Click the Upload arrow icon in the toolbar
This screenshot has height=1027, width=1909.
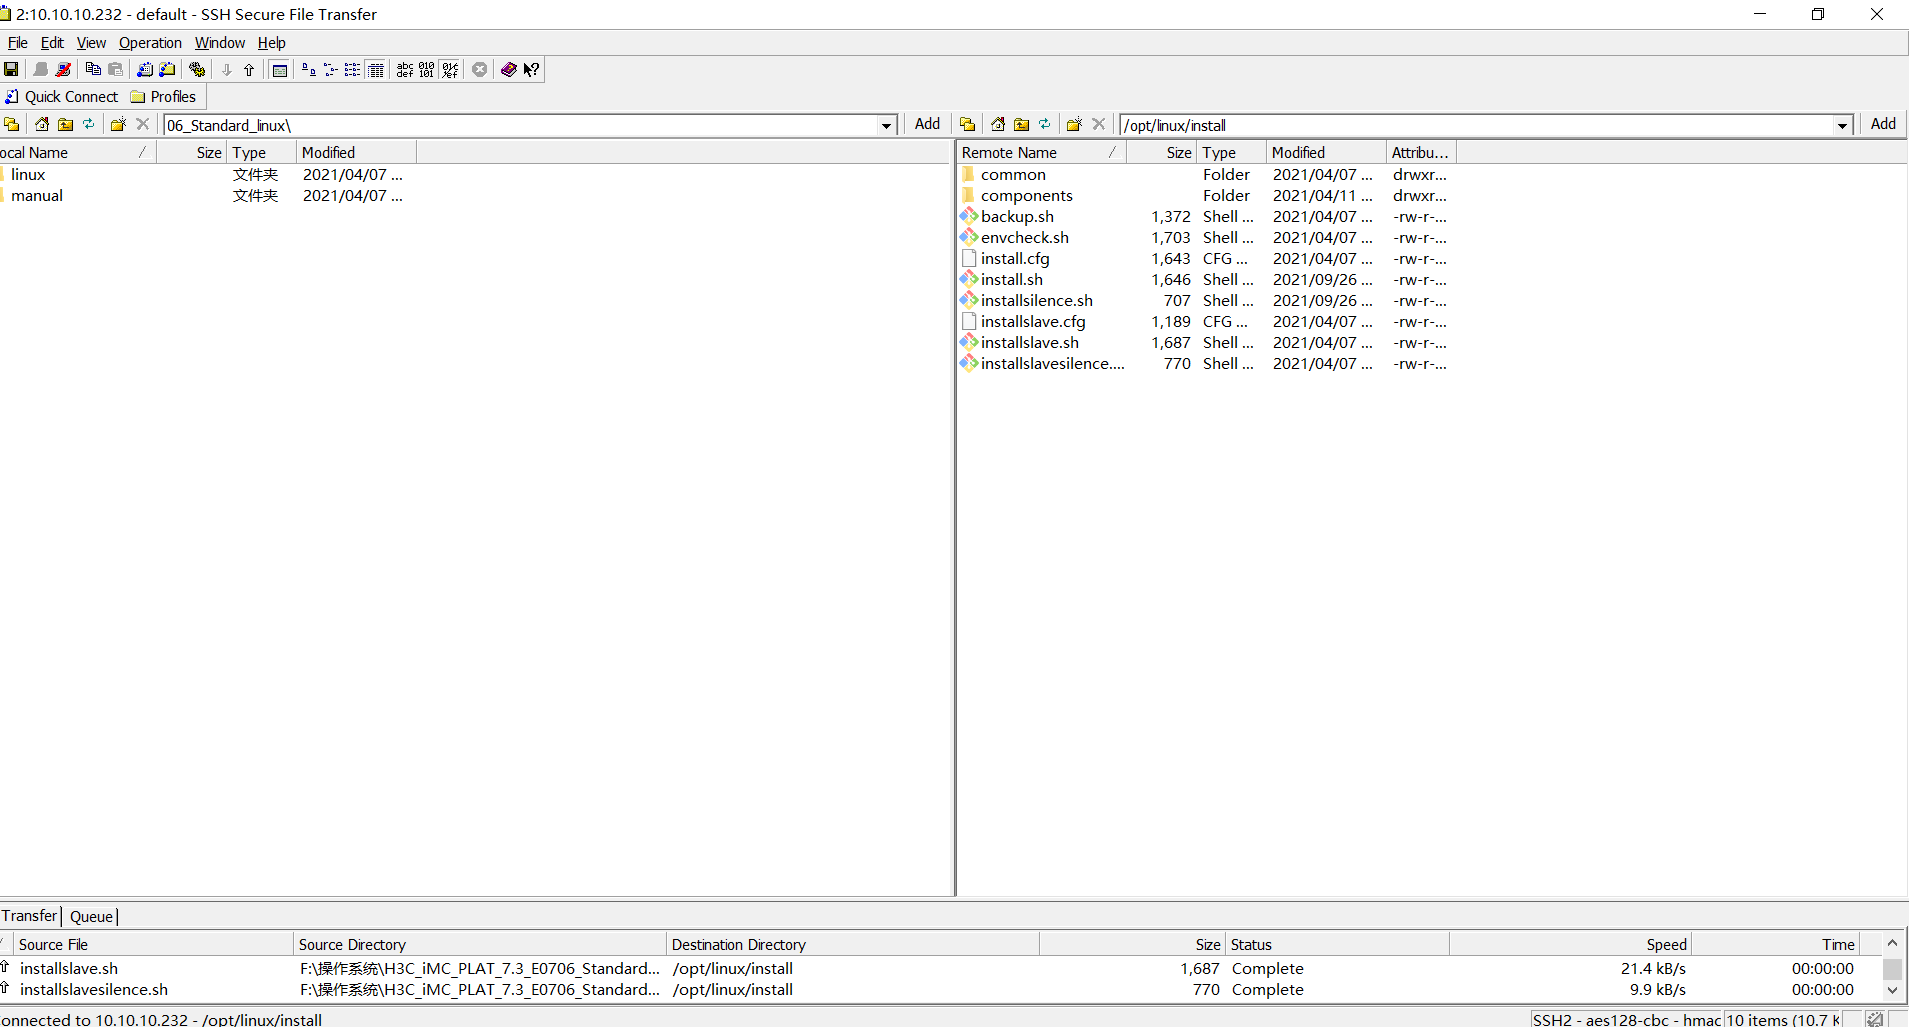(249, 69)
